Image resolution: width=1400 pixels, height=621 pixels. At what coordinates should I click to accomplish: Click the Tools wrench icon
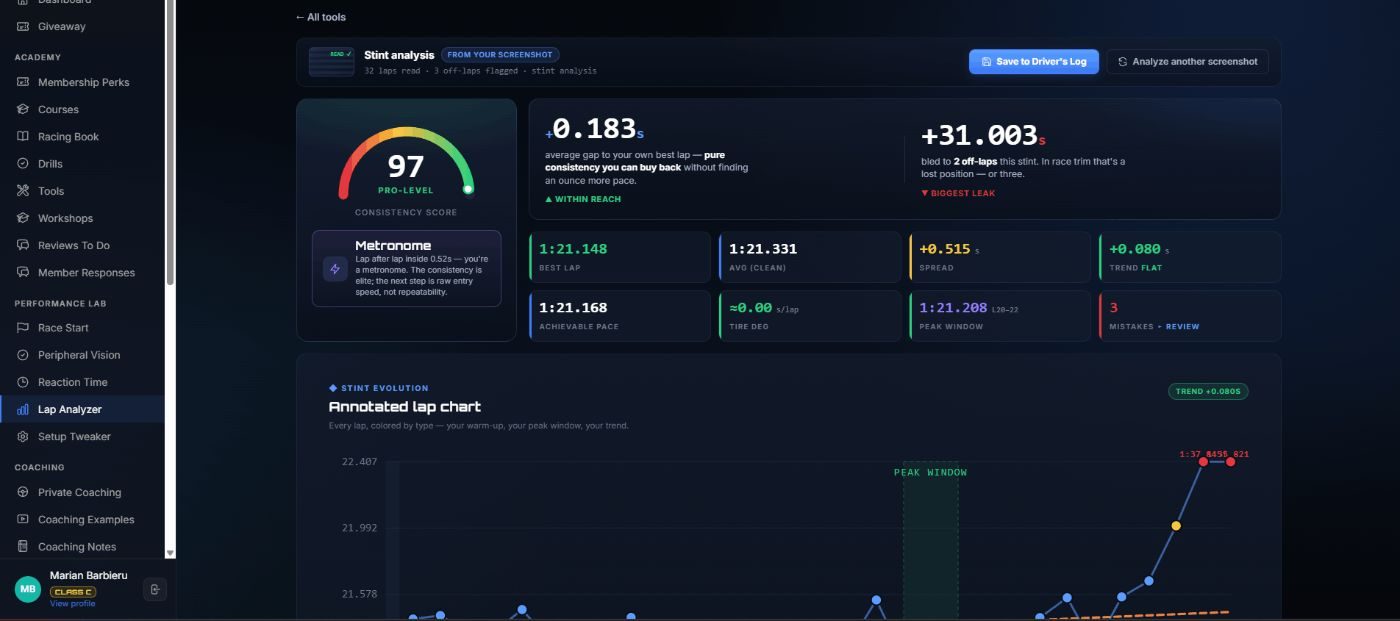[23, 191]
